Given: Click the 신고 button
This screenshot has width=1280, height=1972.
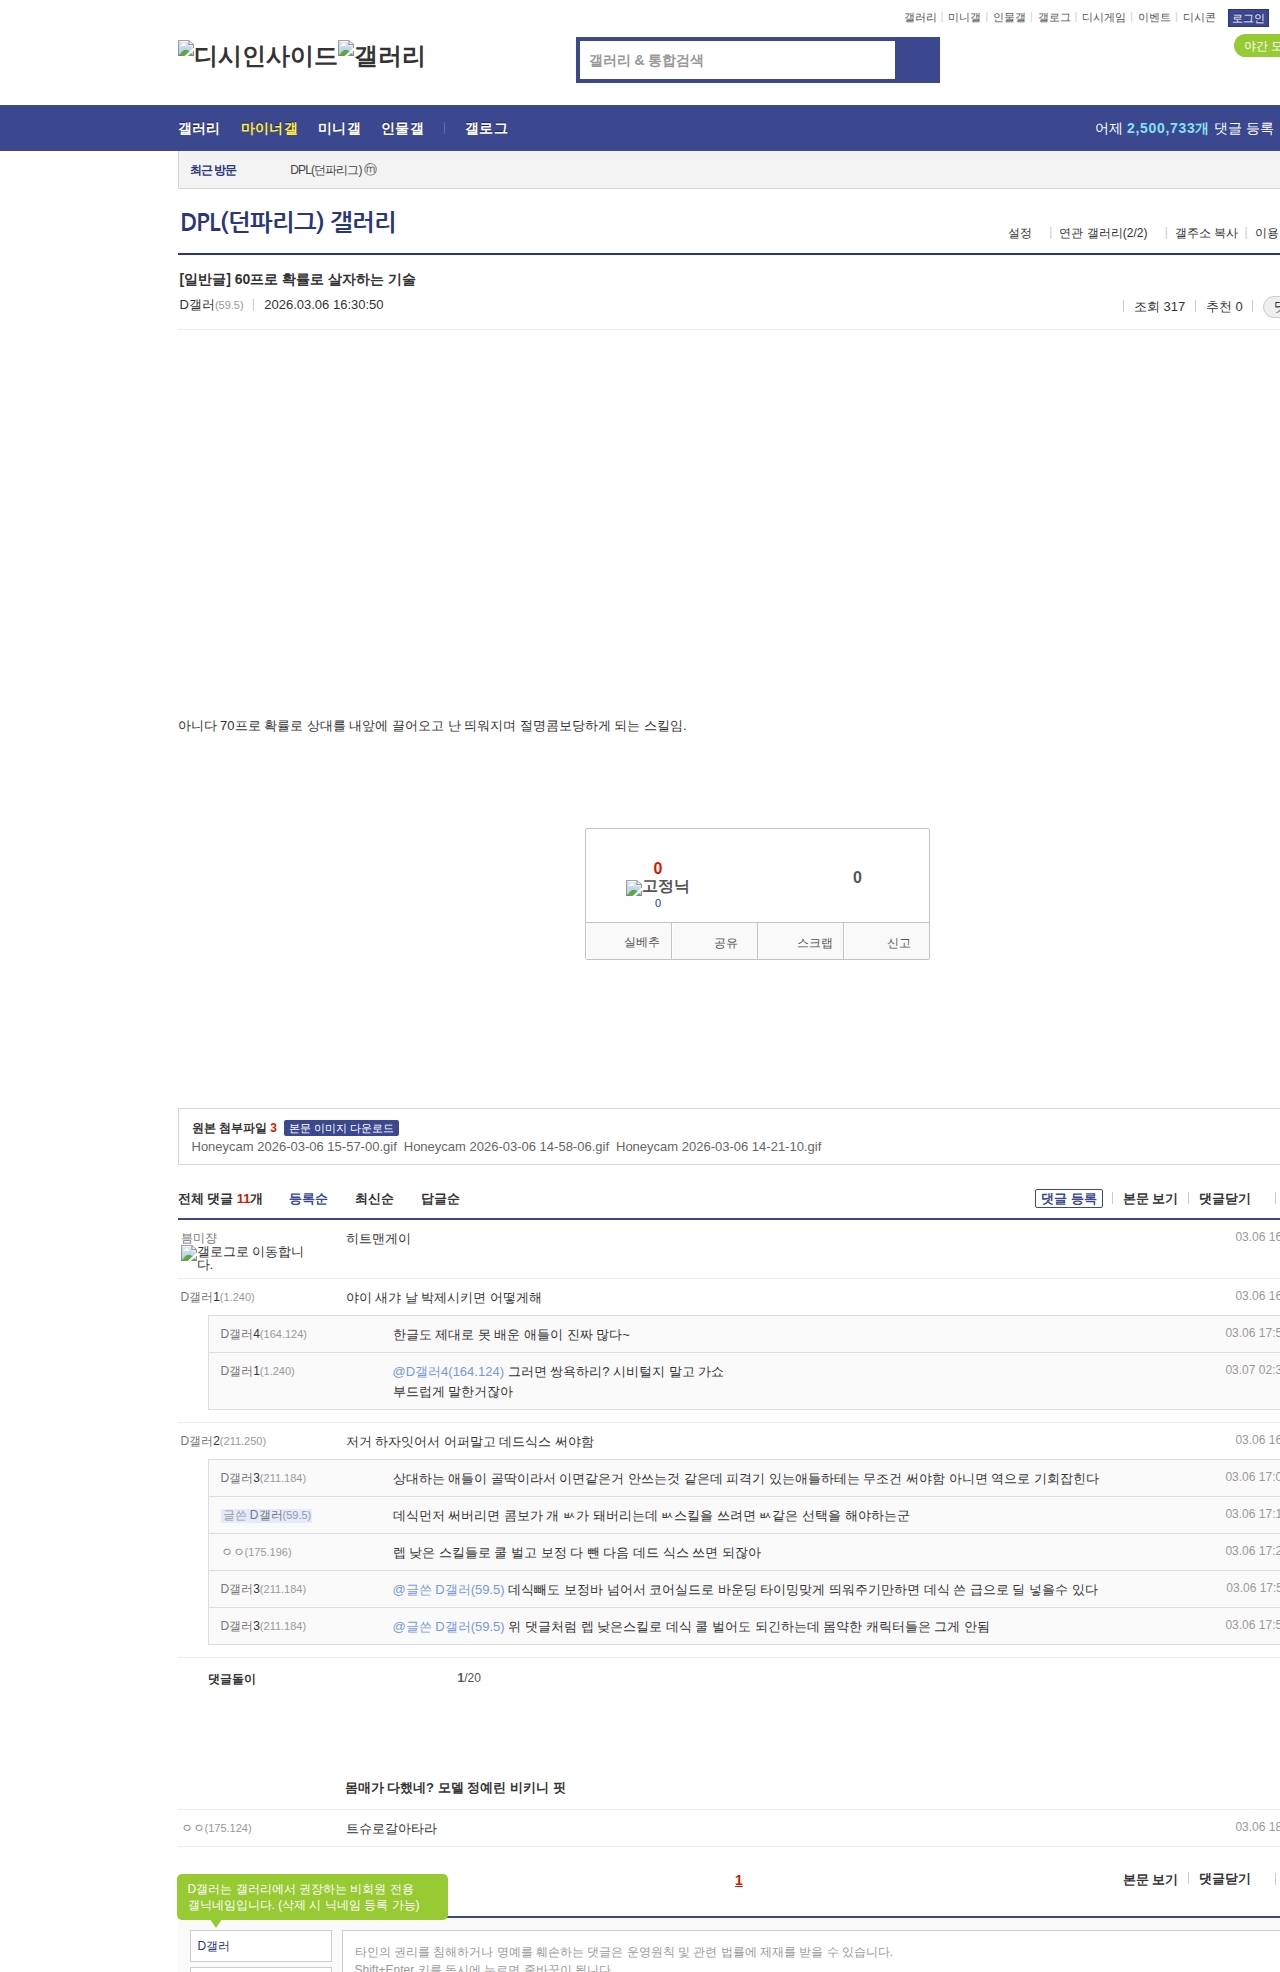Looking at the screenshot, I should 886,942.
